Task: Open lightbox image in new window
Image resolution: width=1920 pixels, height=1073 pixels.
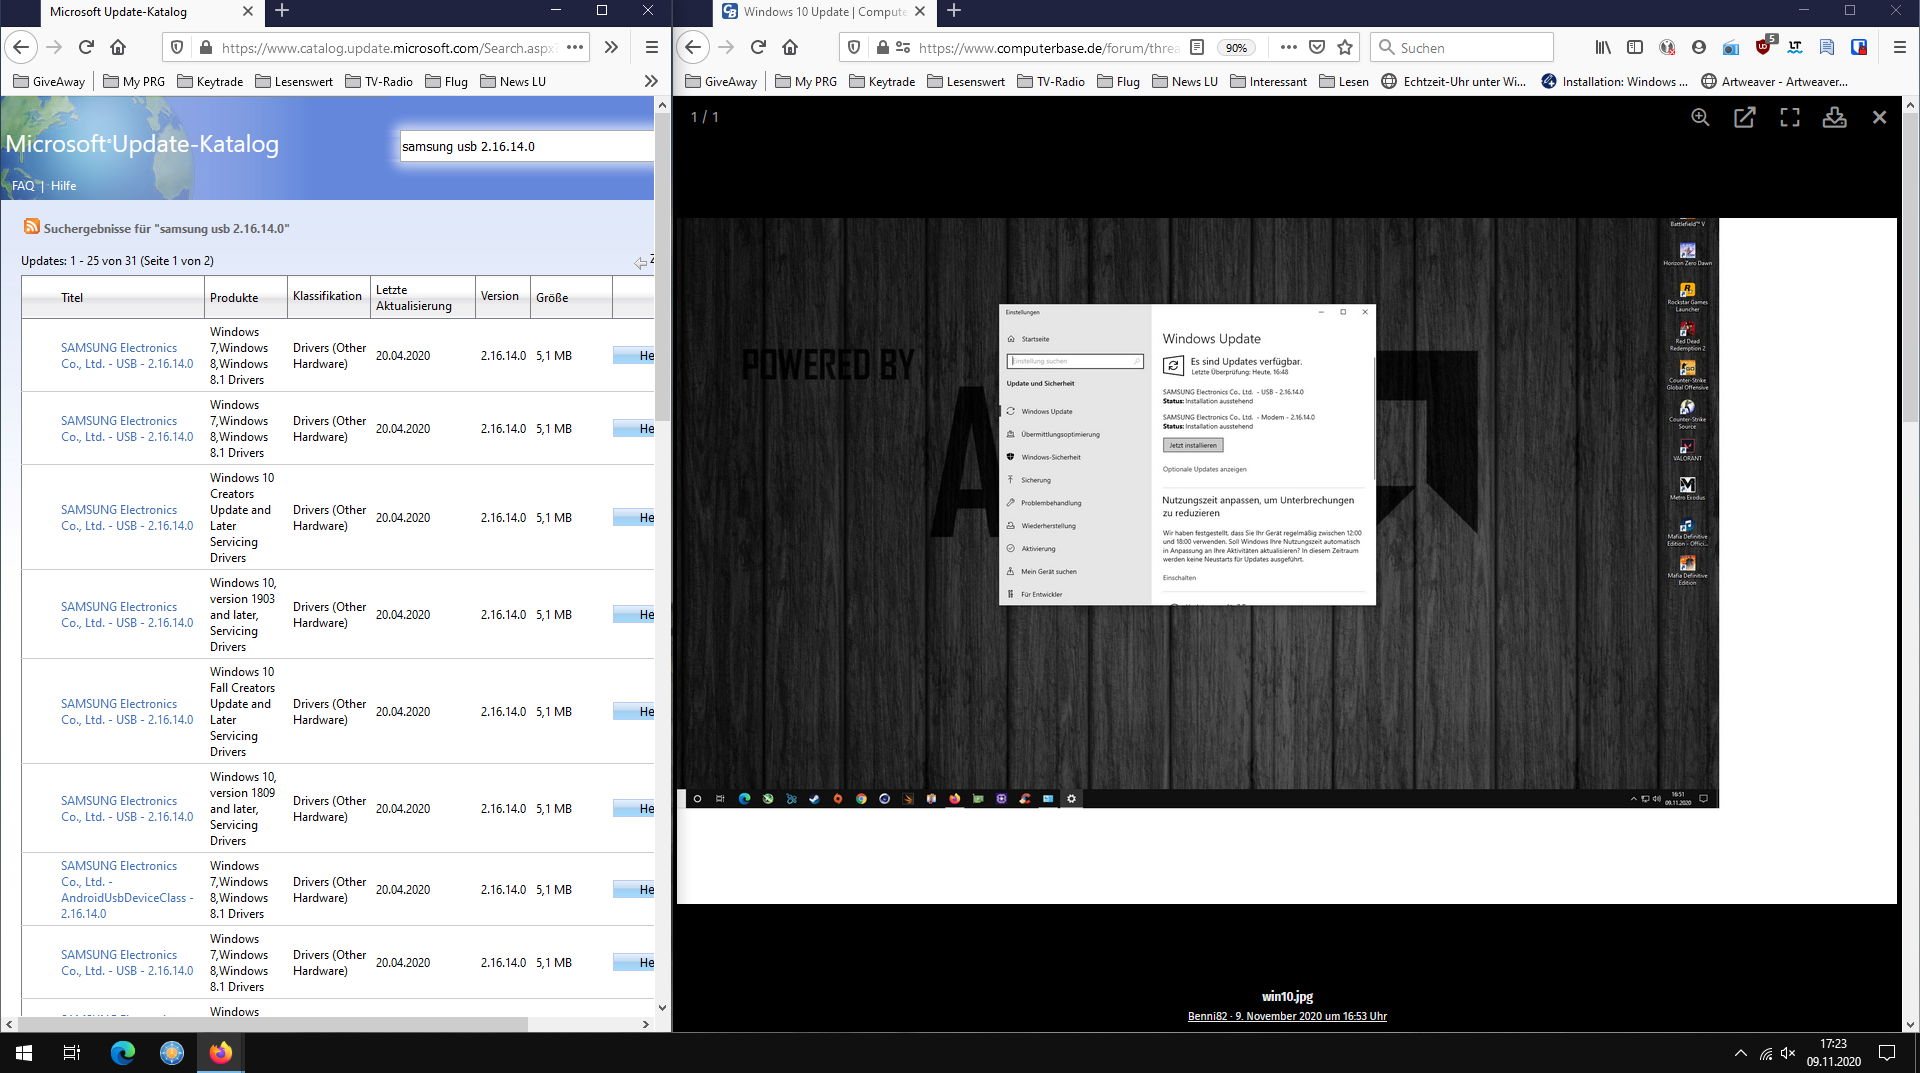Action: [x=1745, y=117]
